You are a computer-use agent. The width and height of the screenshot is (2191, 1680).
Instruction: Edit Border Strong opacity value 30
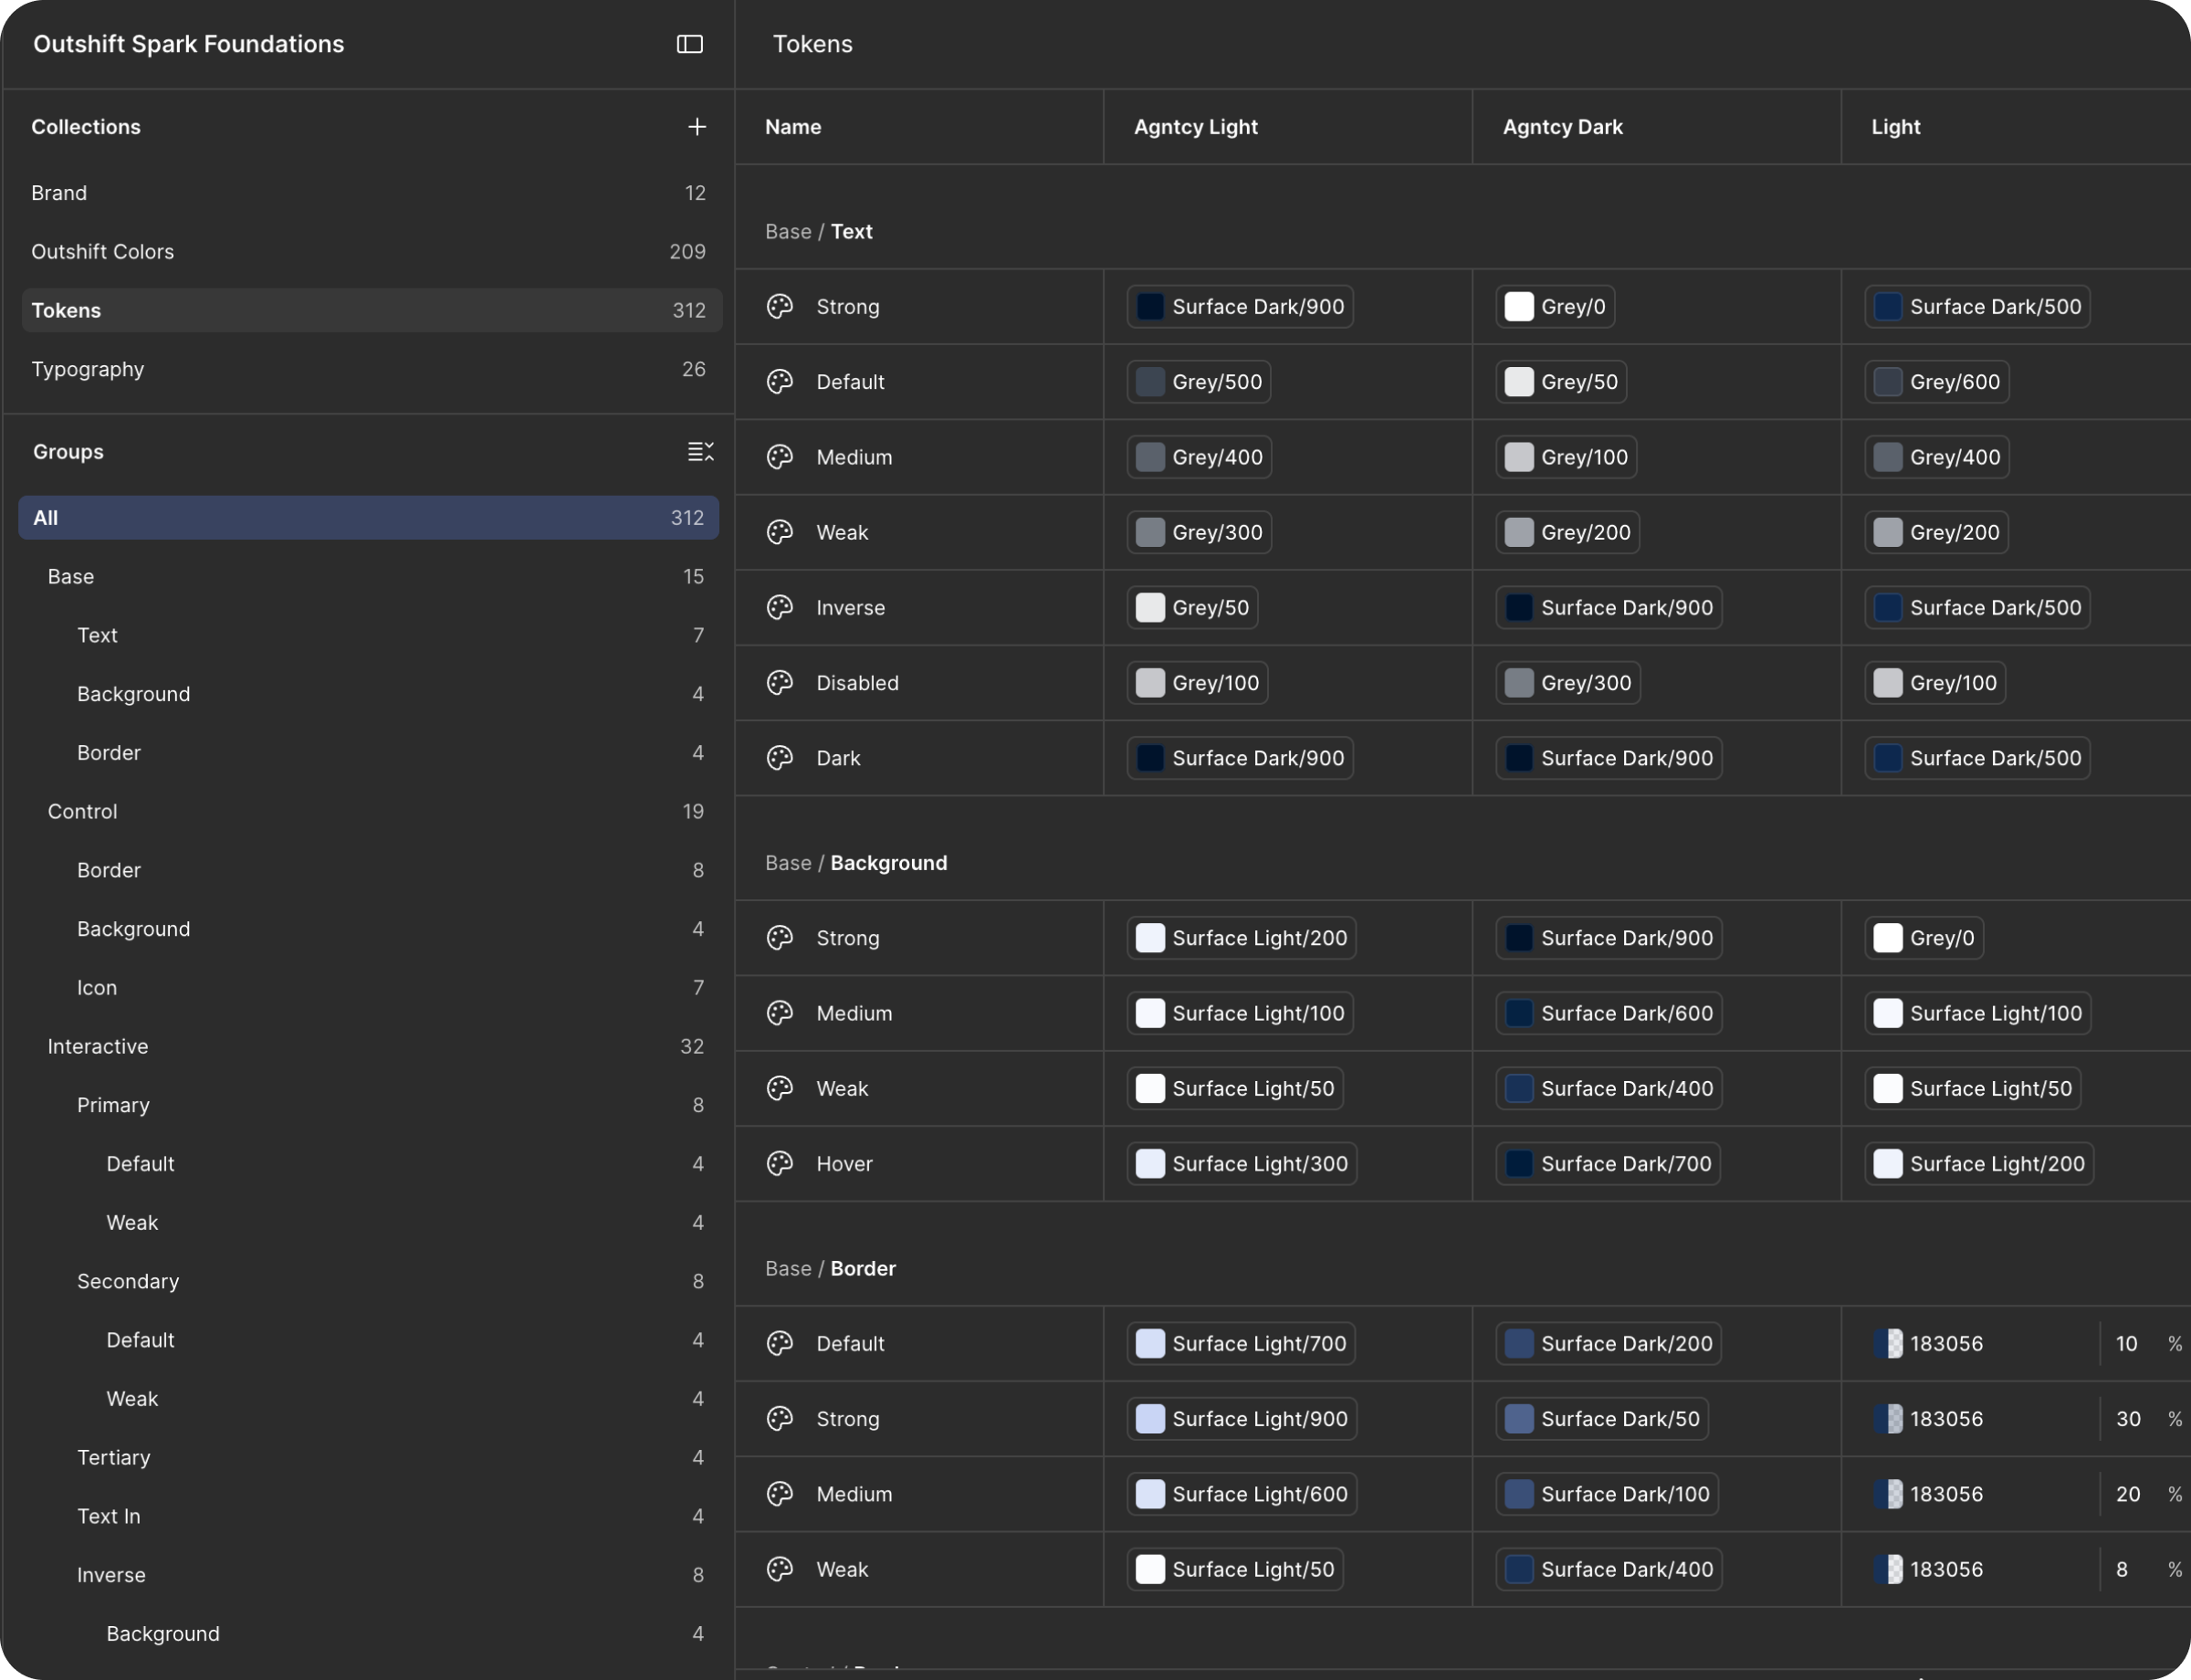click(2128, 1419)
